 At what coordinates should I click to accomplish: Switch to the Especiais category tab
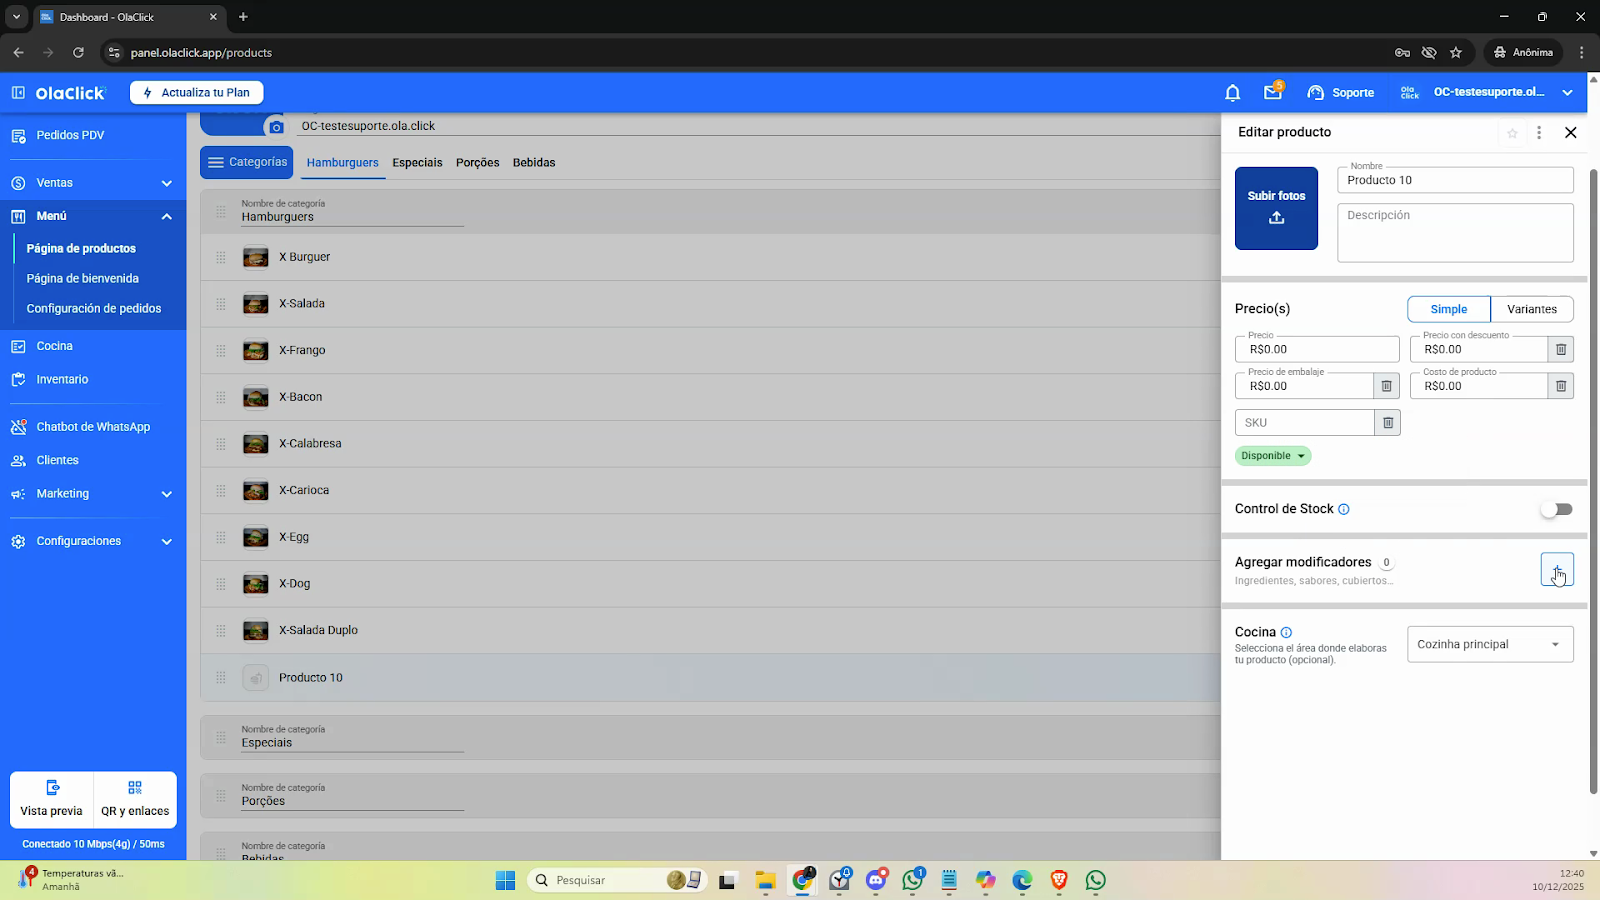417,162
